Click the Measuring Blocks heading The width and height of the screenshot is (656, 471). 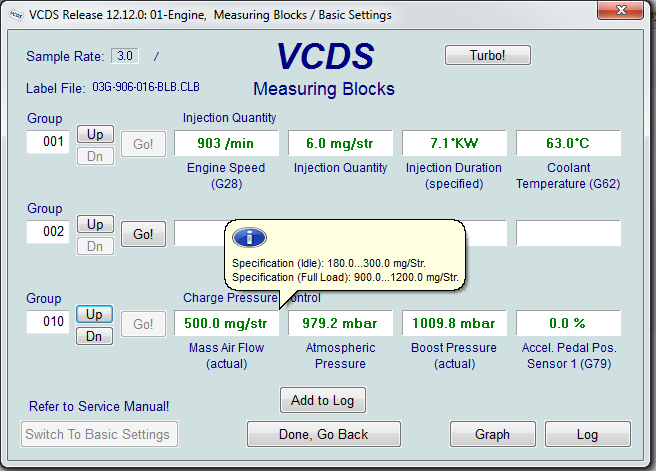[x=324, y=89]
